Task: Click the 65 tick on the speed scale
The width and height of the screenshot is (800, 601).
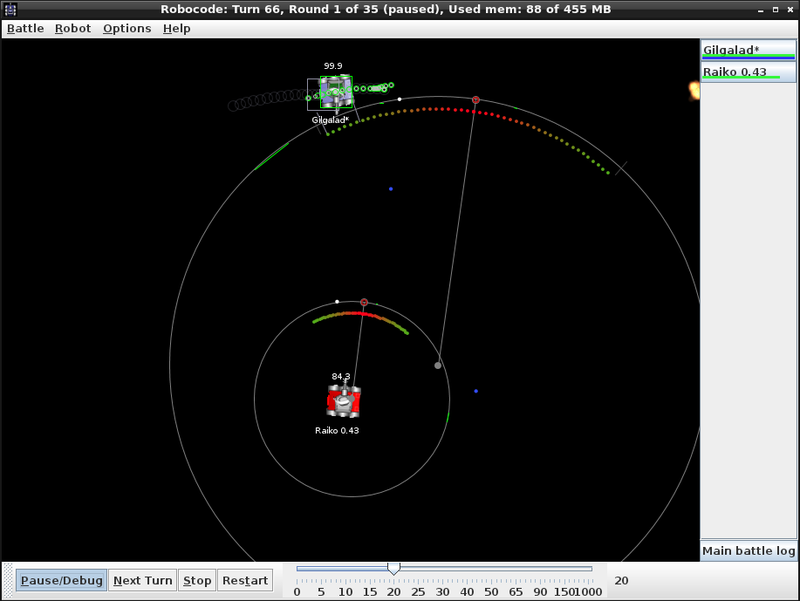Action: (x=516, y=592)
